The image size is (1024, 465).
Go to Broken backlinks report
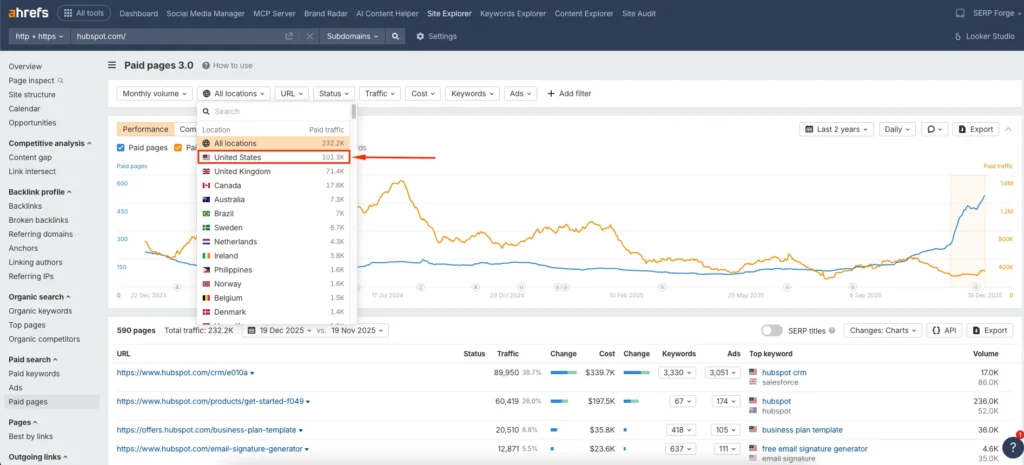(x=38, y=220)
